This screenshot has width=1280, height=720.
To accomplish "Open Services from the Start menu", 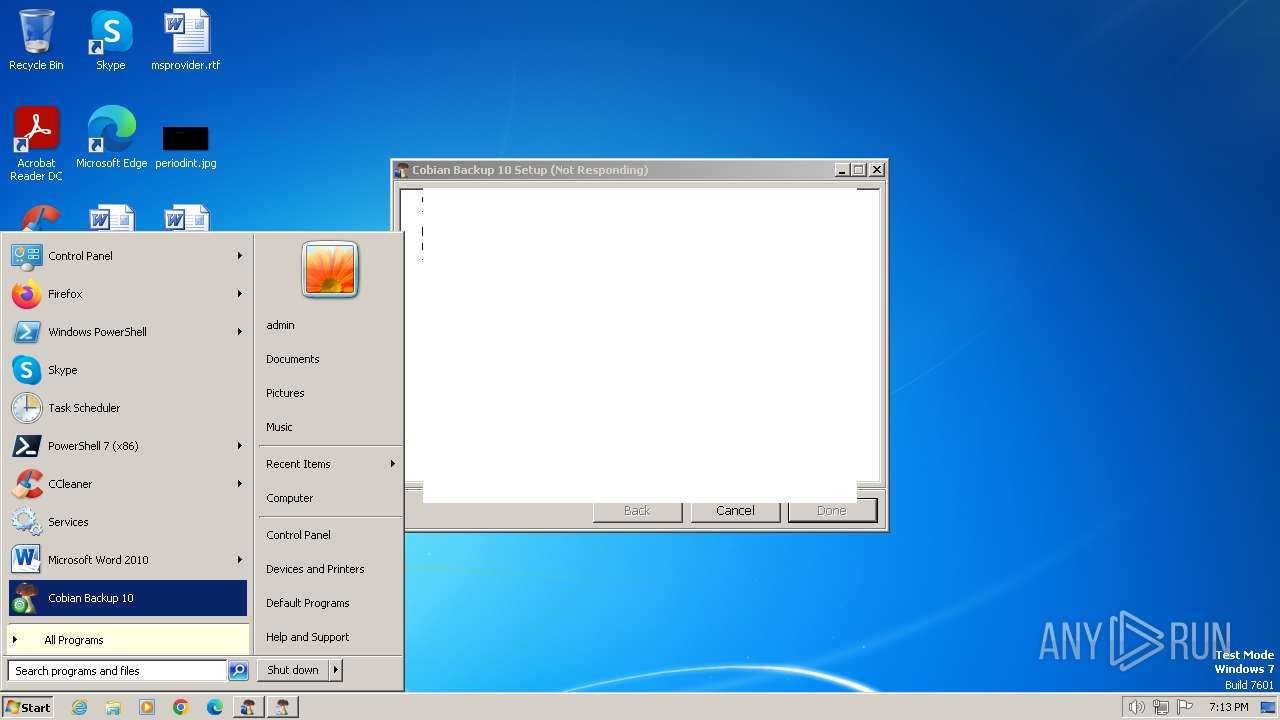I will point(128,522).
